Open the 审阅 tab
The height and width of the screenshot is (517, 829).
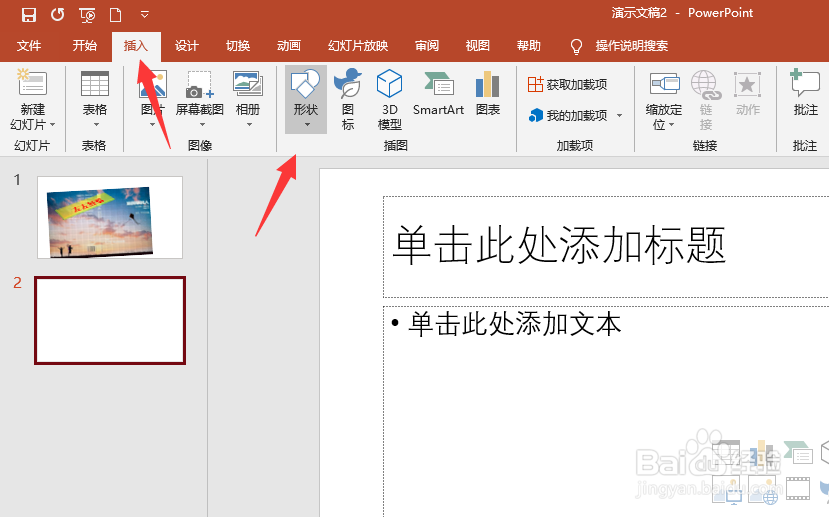click(x=427, y=46)
